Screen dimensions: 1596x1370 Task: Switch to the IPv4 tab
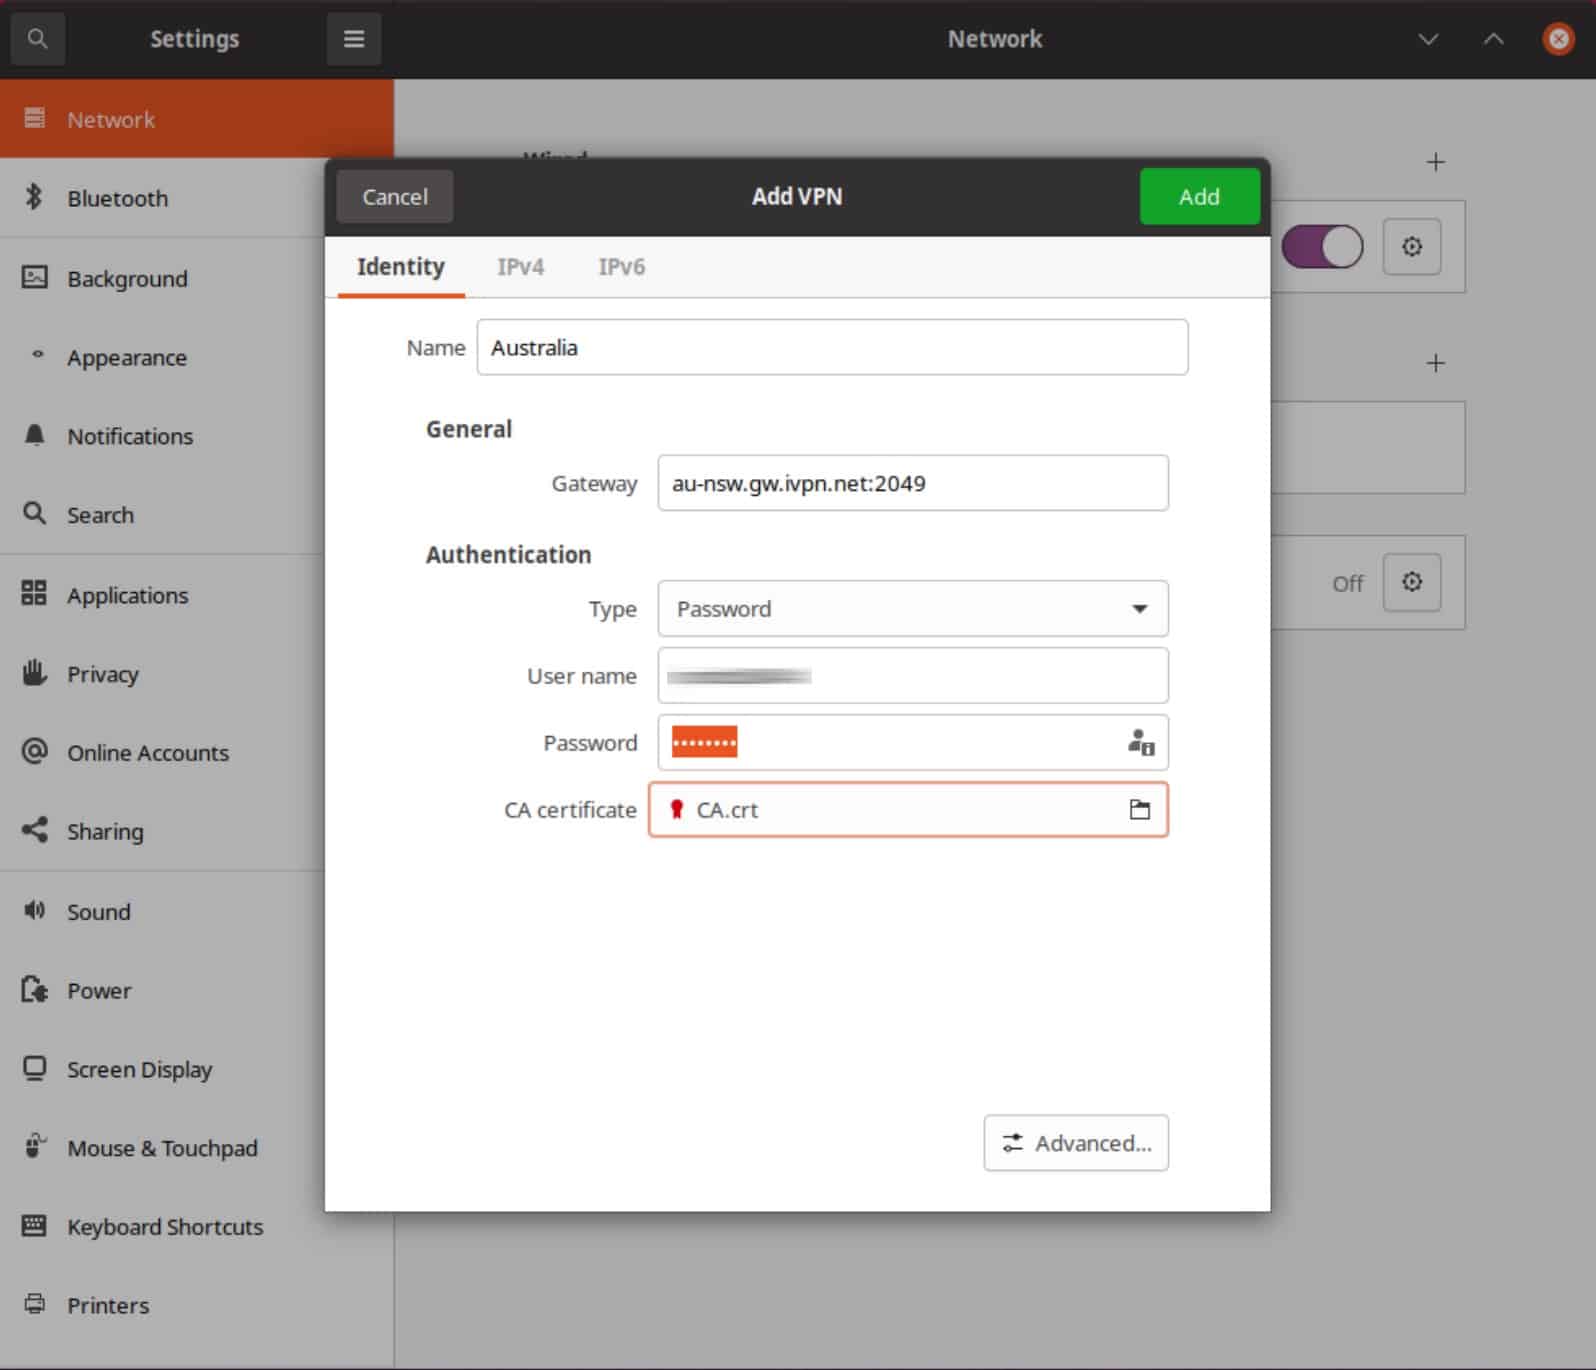520,267
